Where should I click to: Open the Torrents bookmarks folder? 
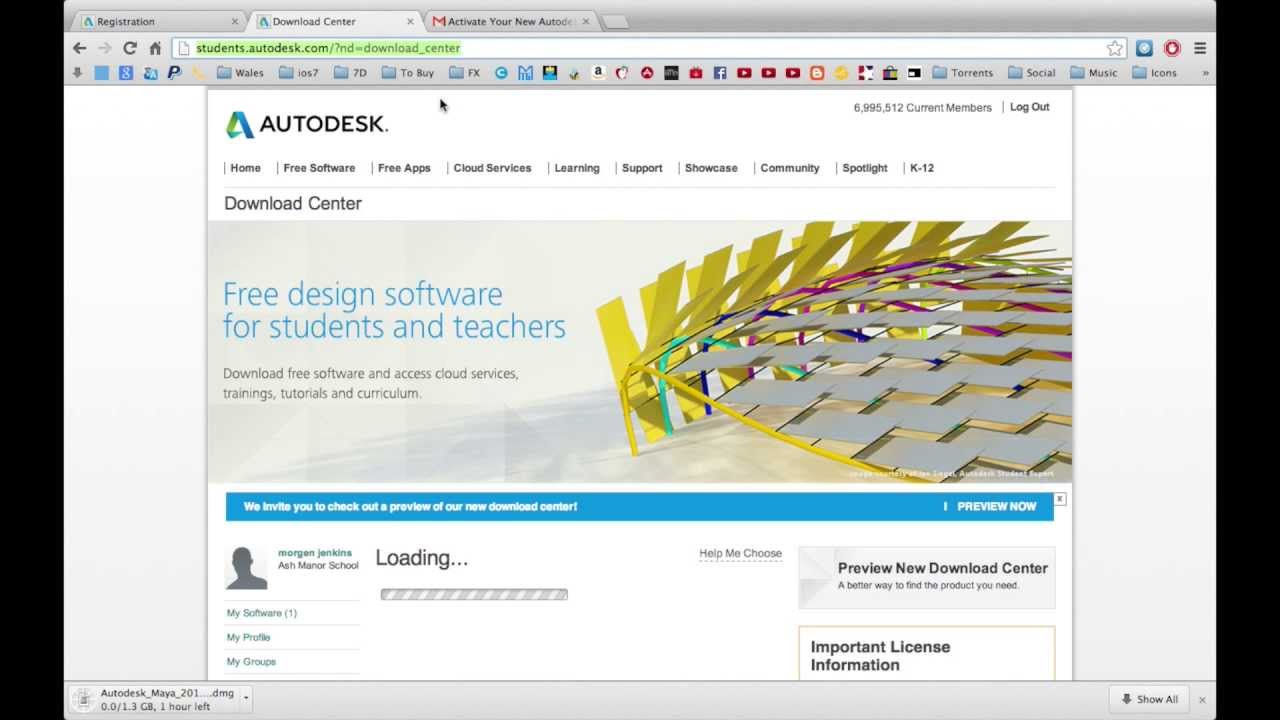tap(963, 73)
